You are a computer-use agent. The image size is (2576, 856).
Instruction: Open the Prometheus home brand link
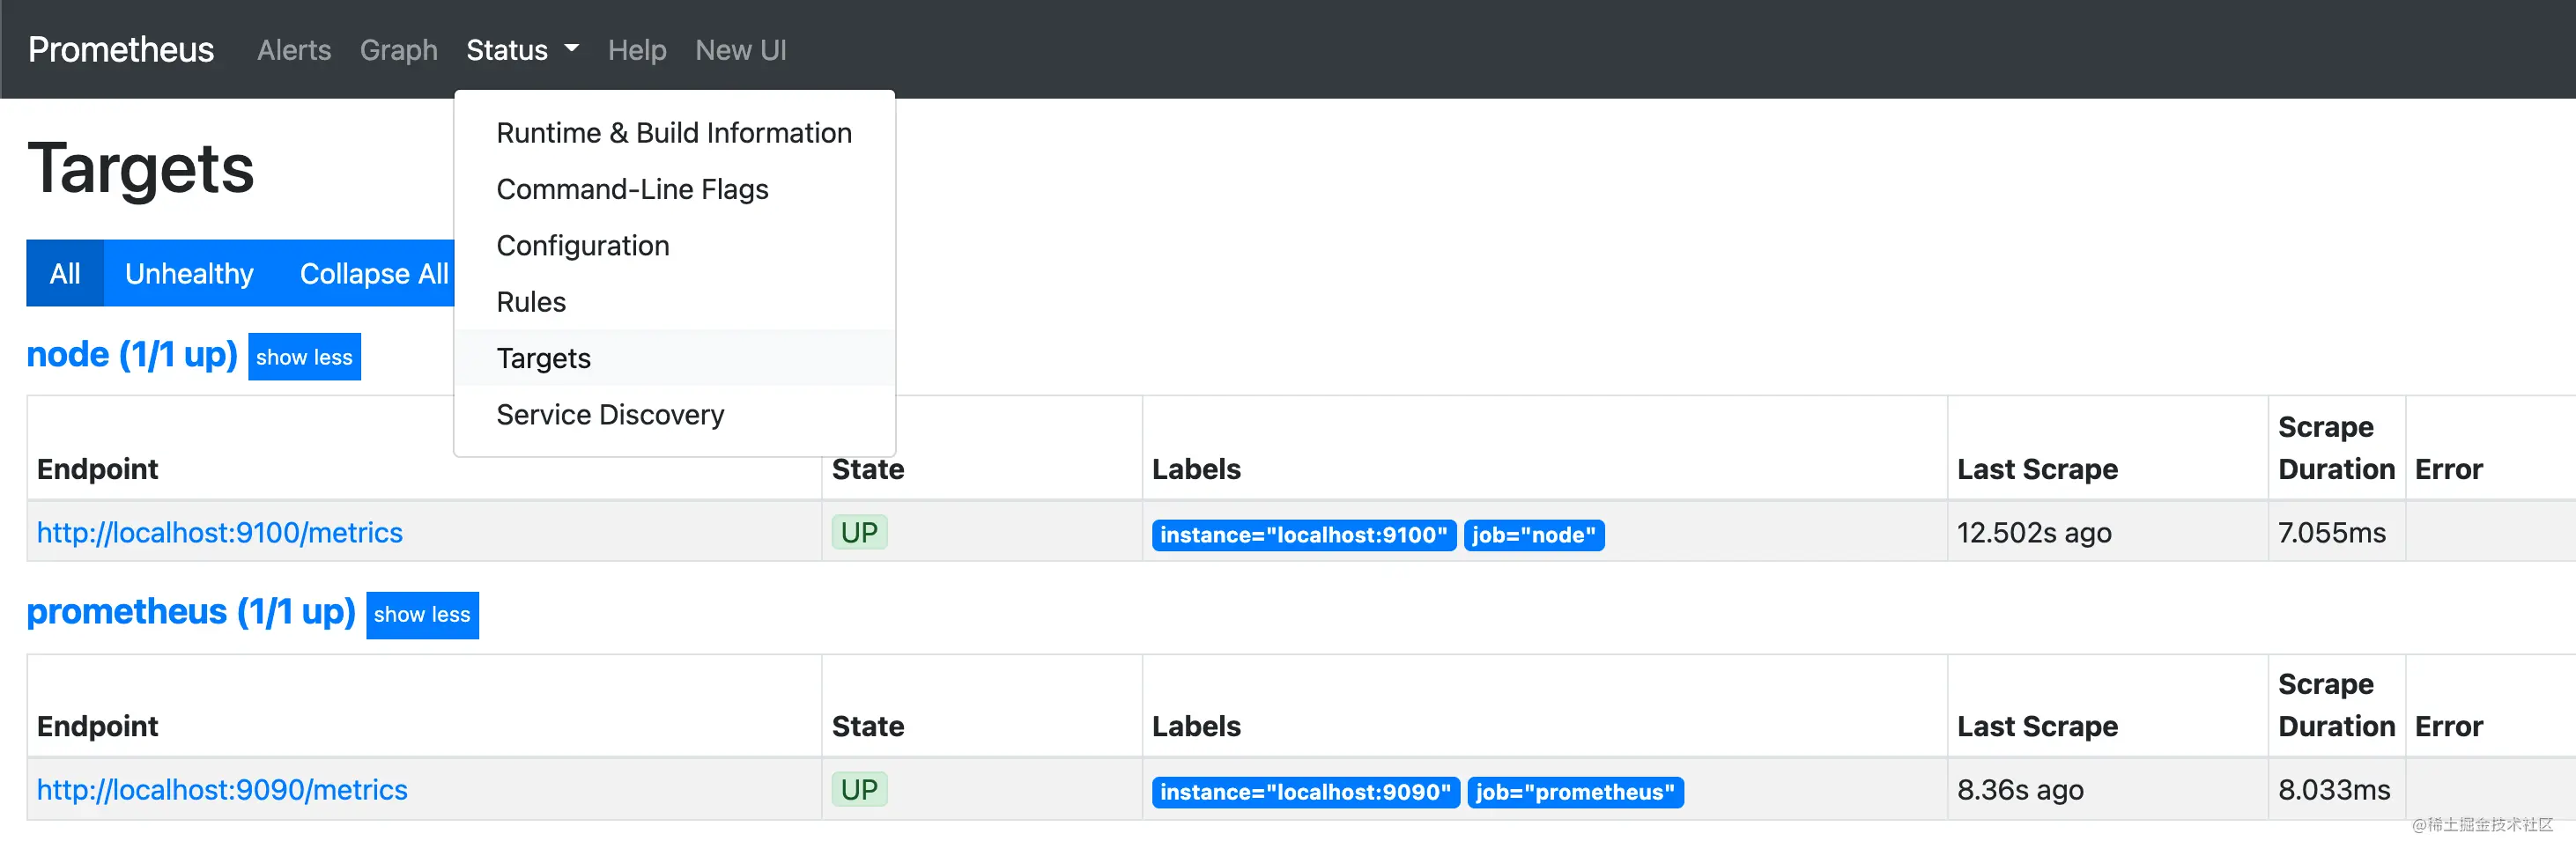pyautogui.click(x=121, y=49)
